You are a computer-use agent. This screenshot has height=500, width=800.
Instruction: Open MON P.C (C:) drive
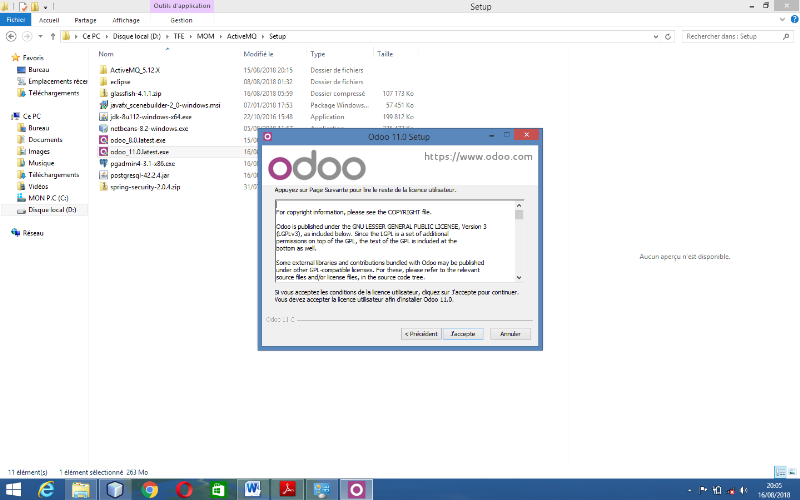pos(48,198)
